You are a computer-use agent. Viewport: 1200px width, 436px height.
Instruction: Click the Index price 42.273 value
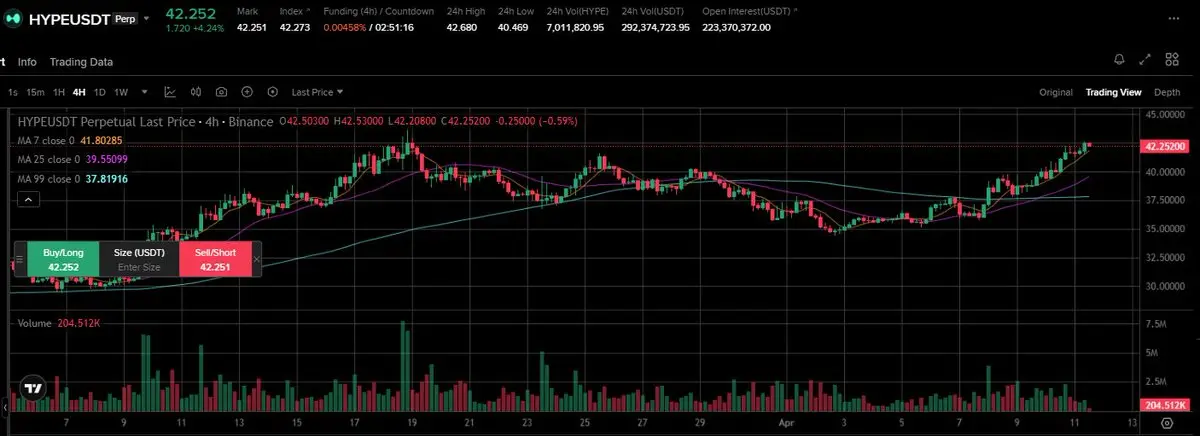pos(294,27)
